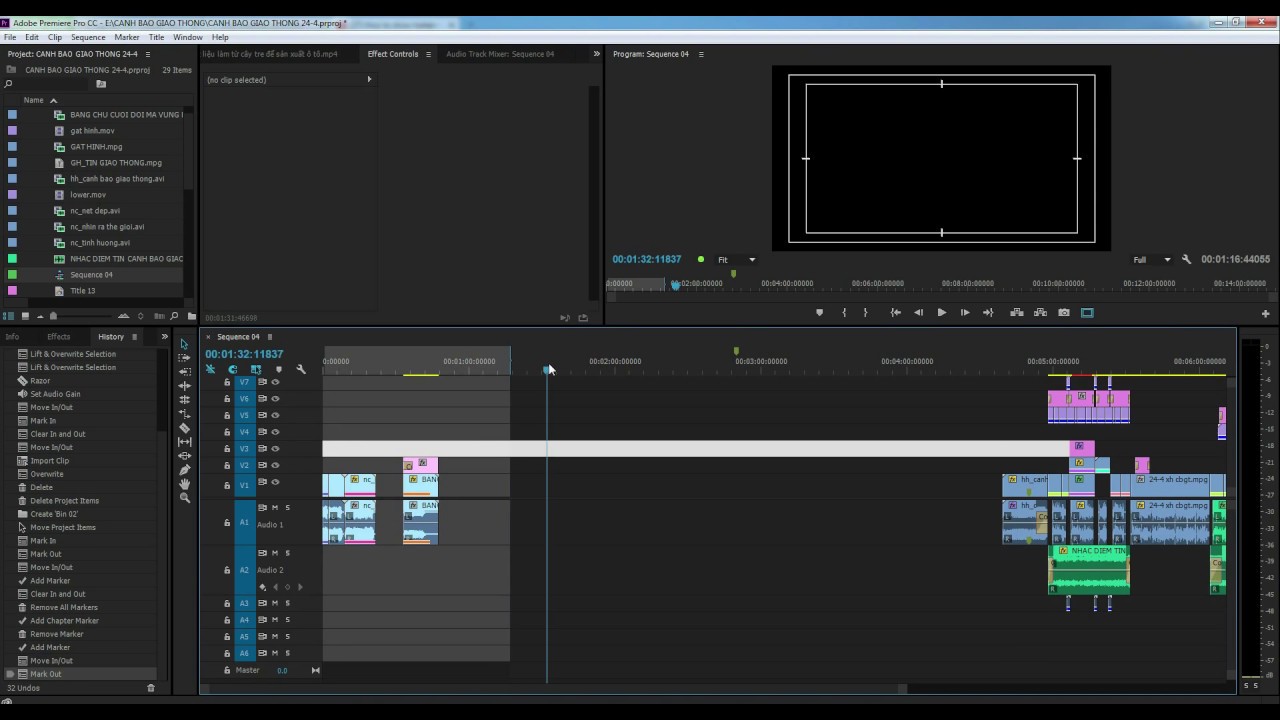
Task: Open the History panel menu
Action: [x=134, y=337]
